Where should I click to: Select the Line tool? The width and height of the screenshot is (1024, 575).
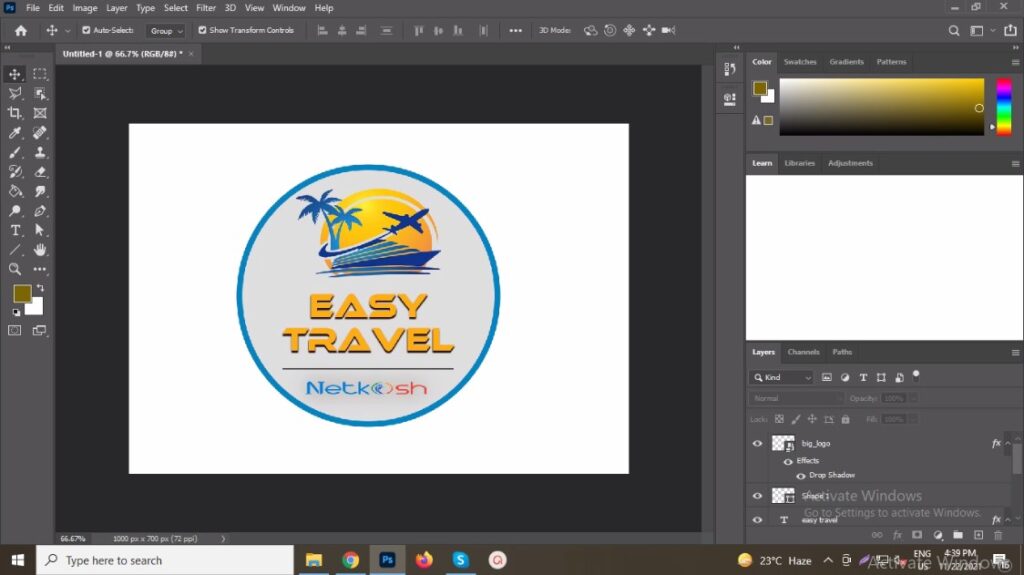(x=14, y=250)
